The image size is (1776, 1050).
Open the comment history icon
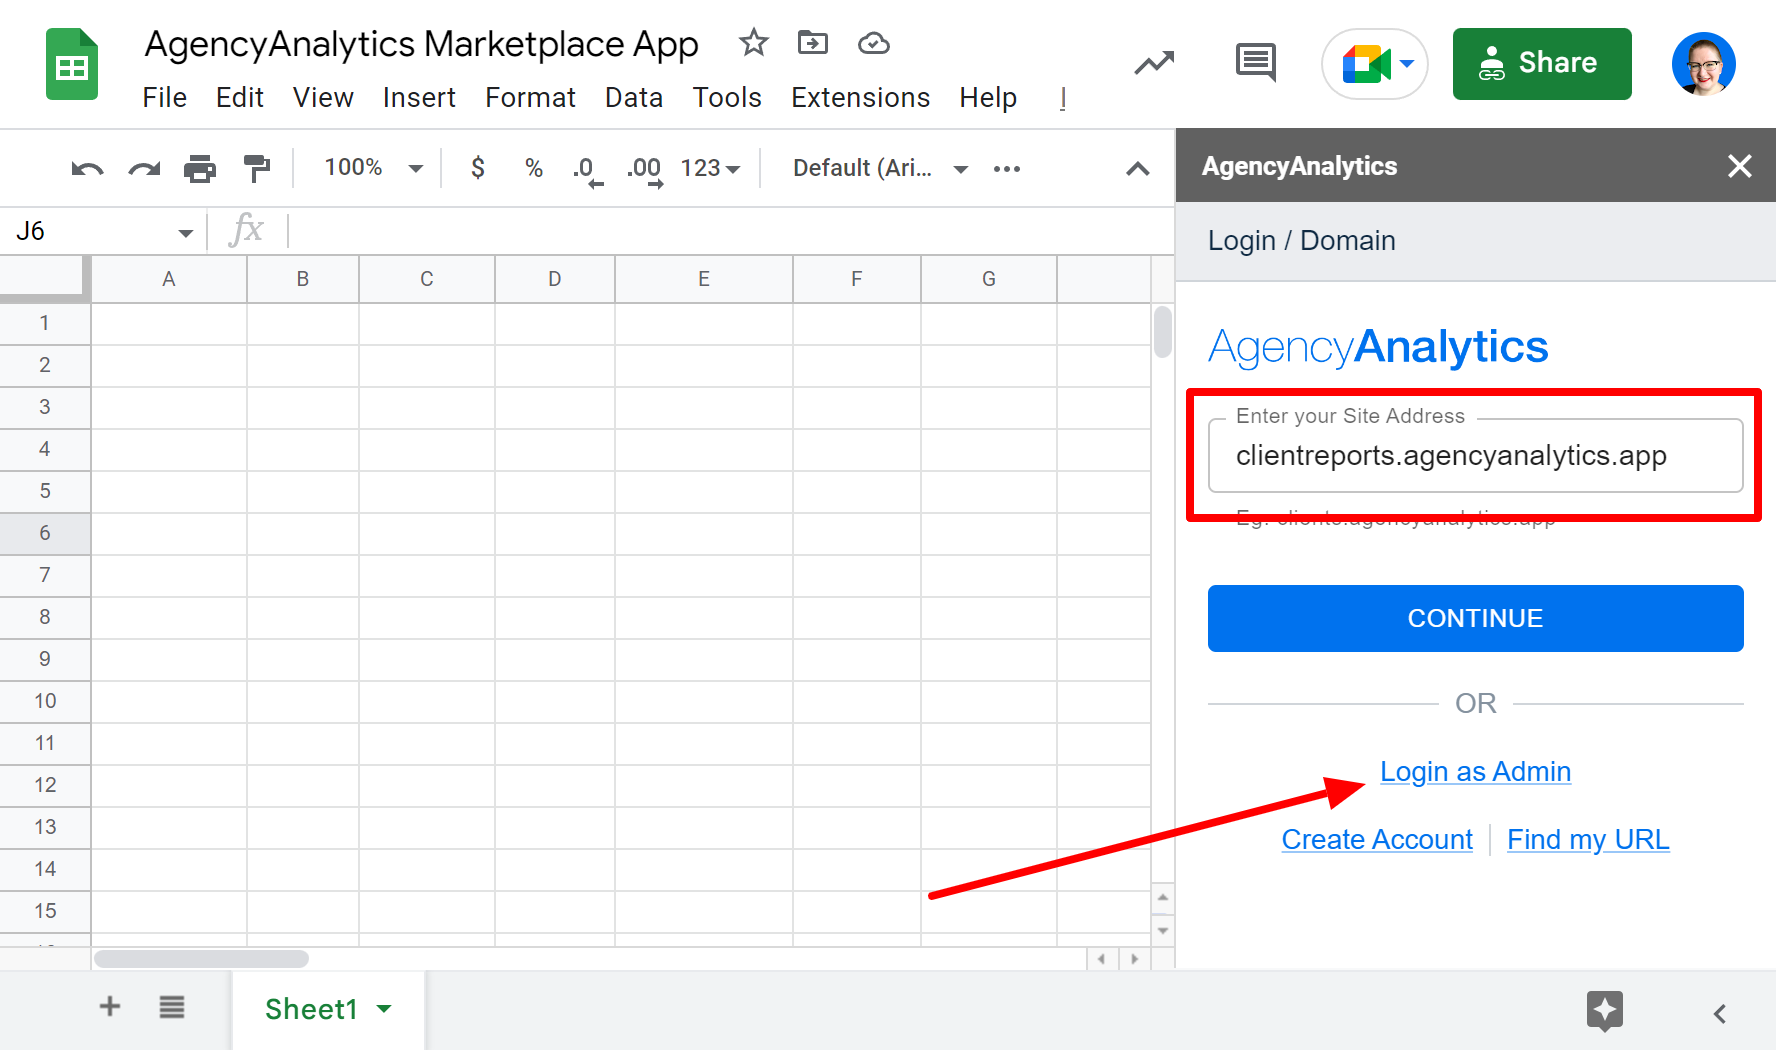pos(1256,63)
